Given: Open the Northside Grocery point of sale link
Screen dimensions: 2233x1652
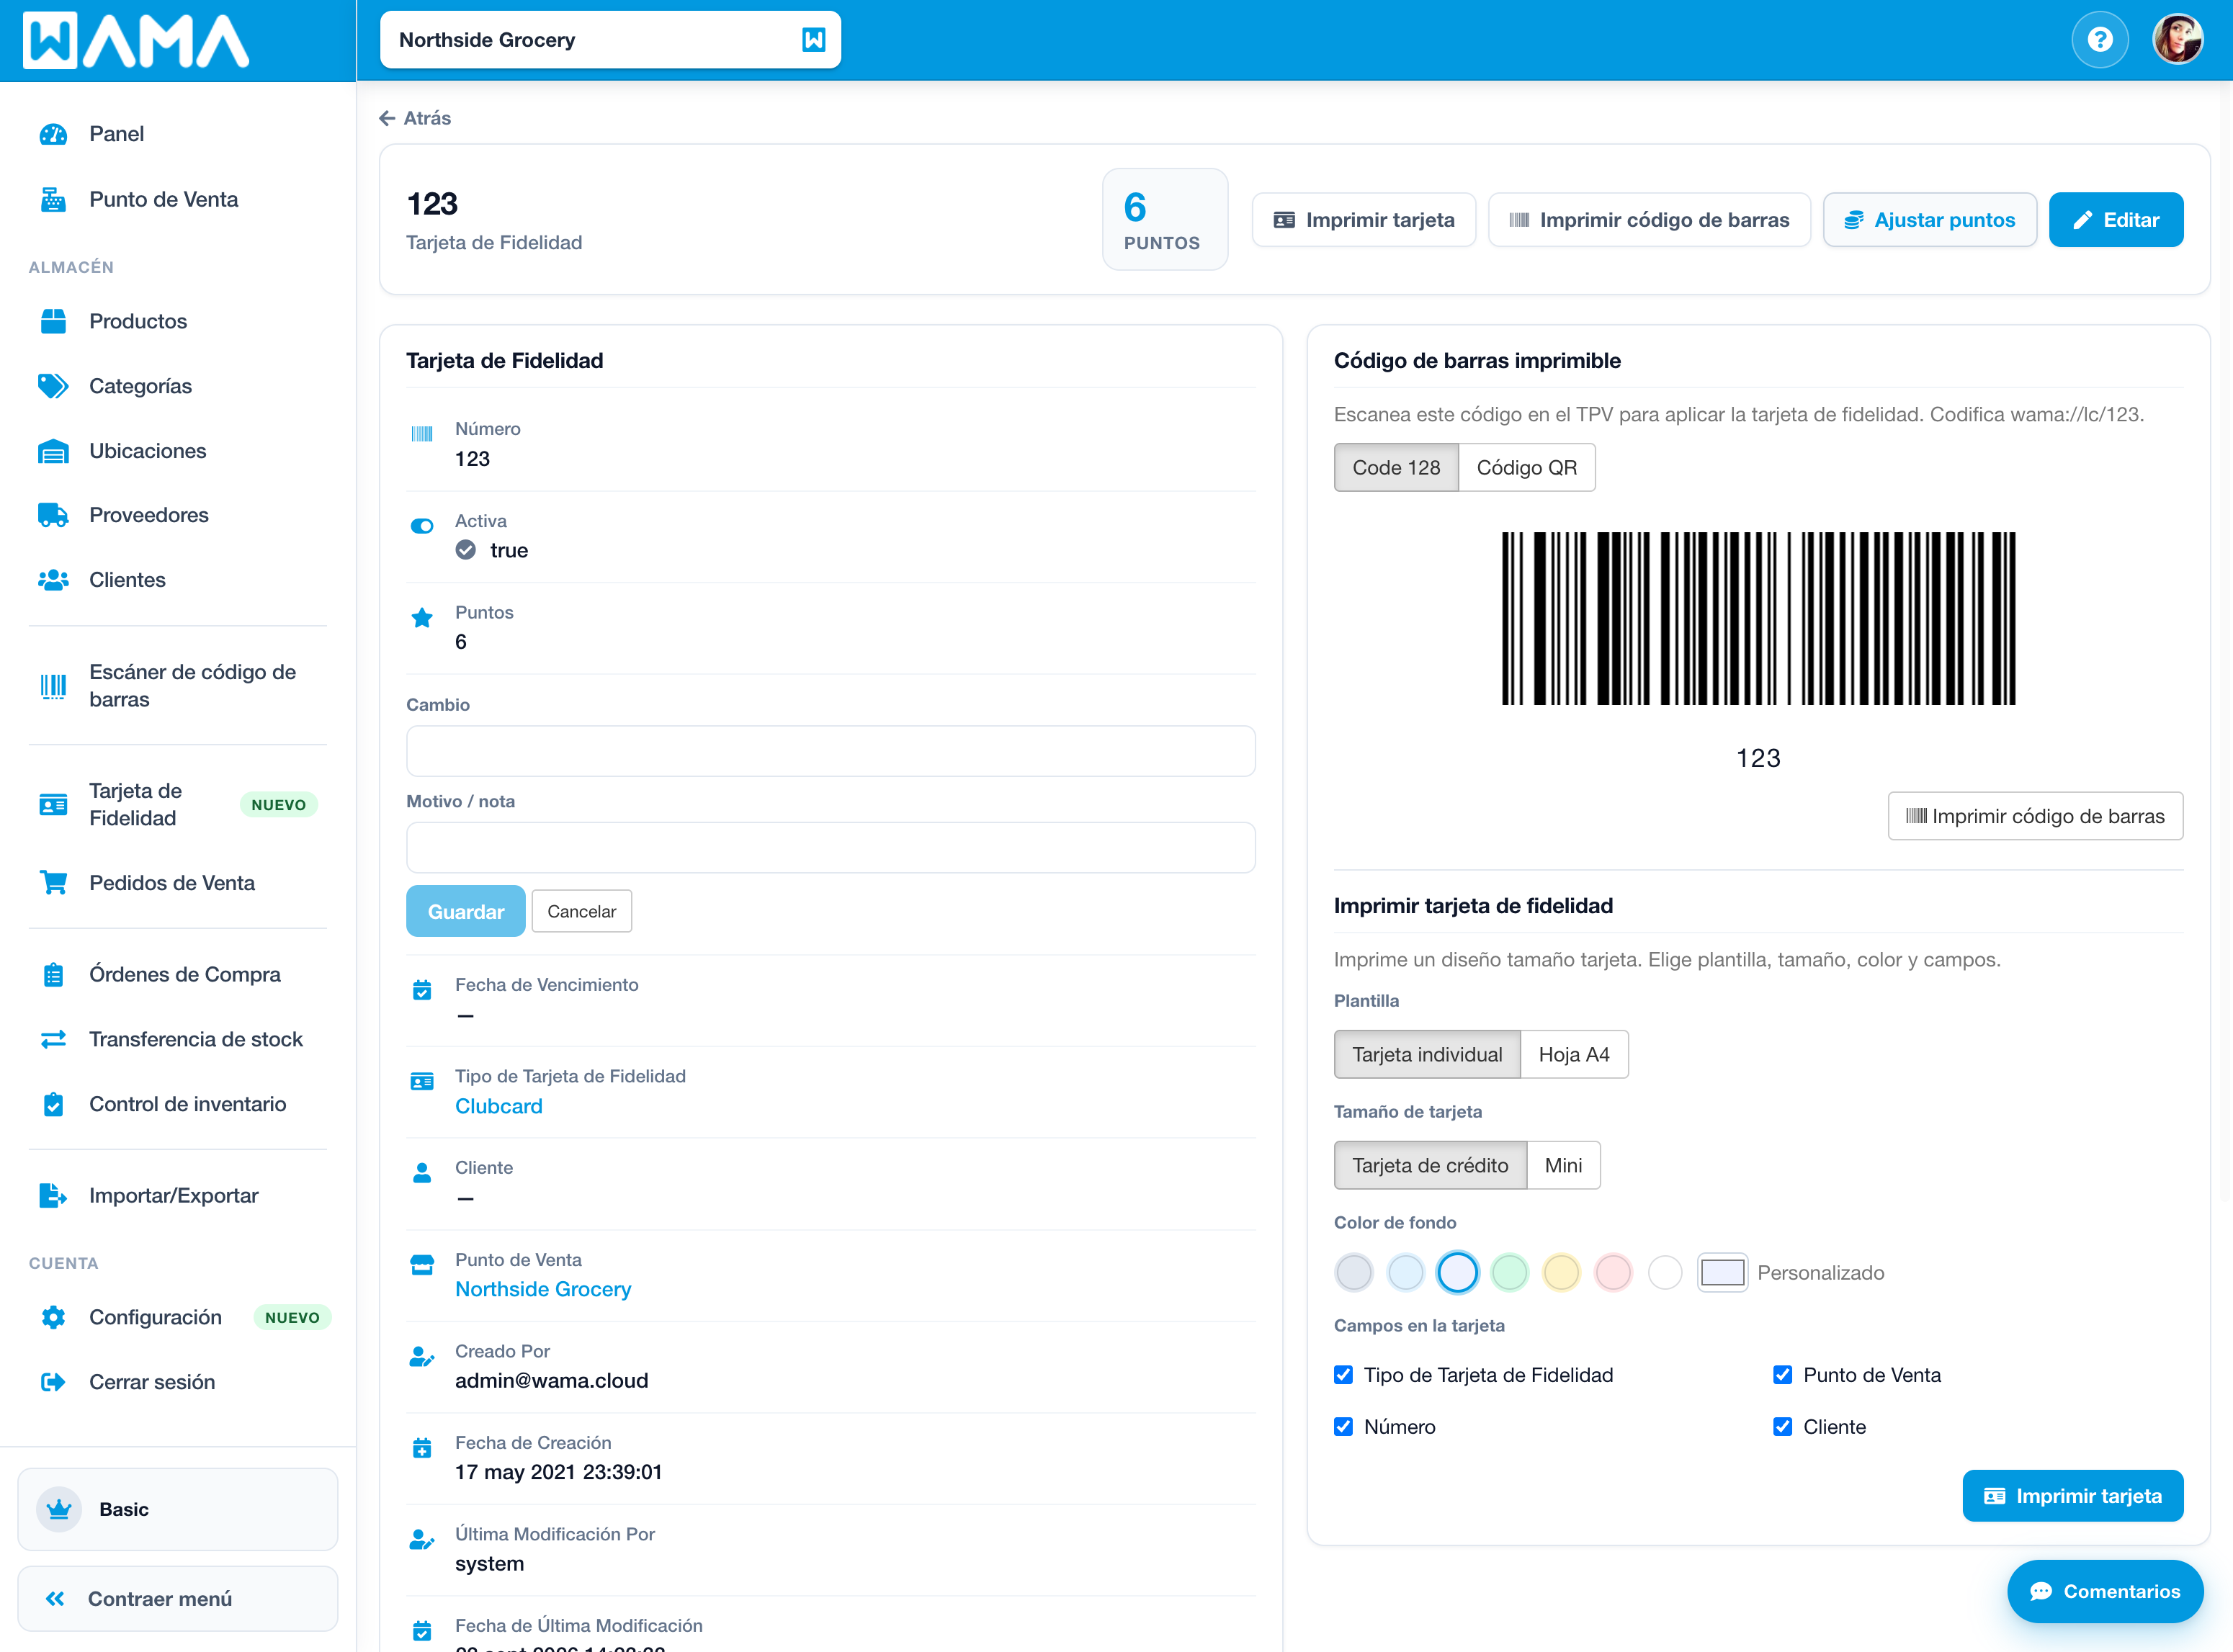Looking at the screenshot, I should (x=543, y=1289).
